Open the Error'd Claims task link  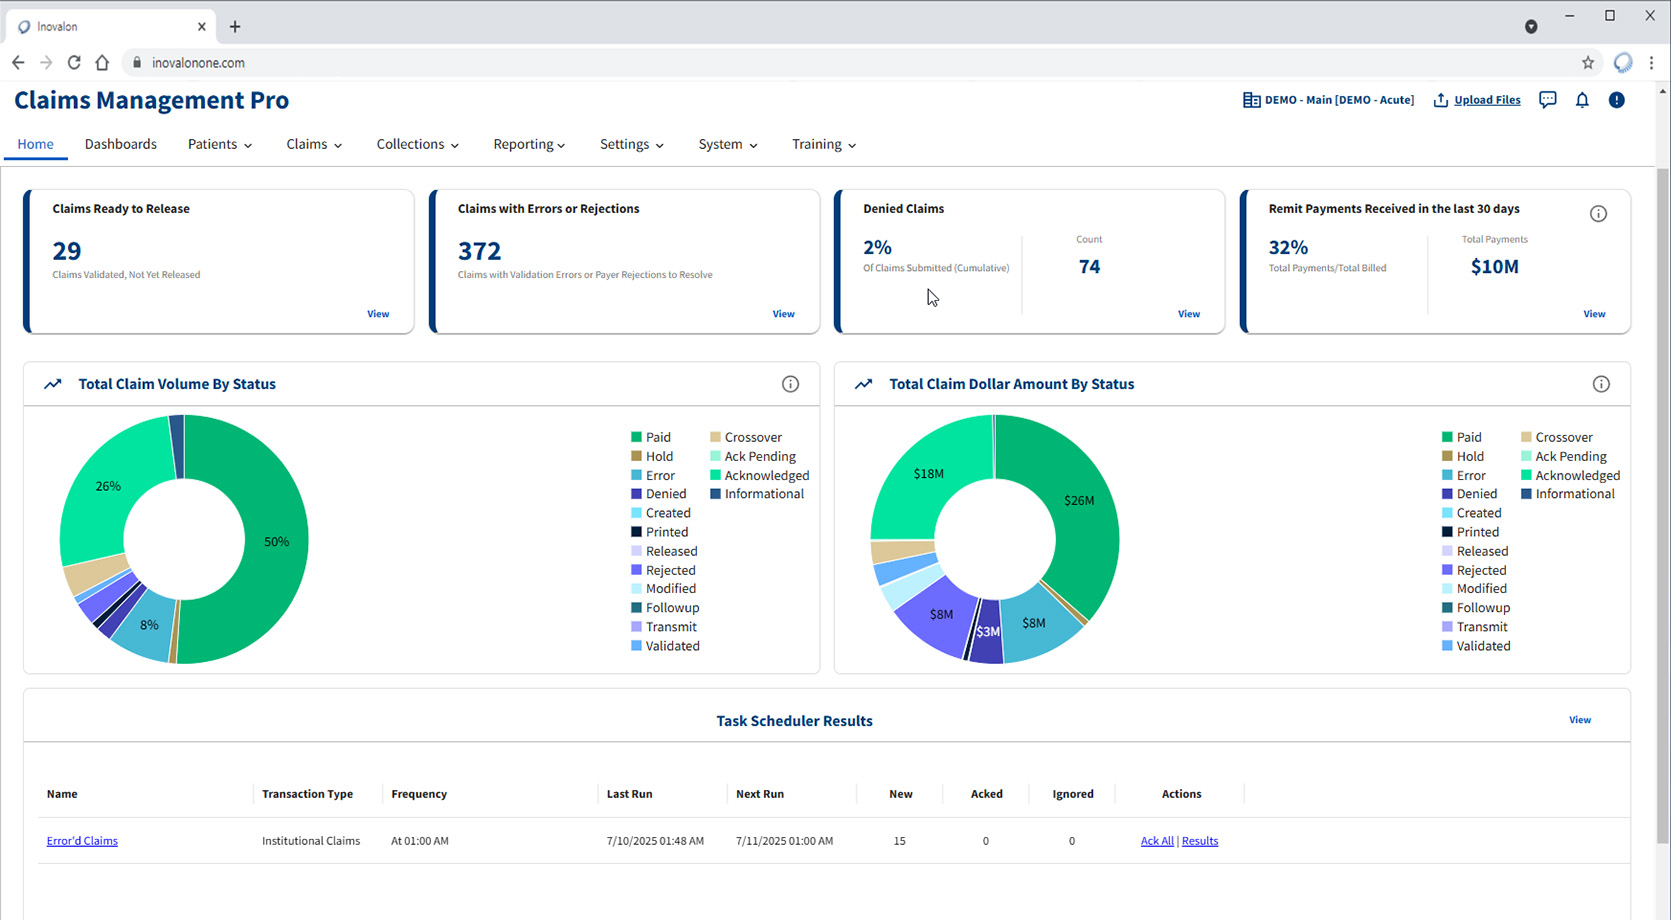(82, 841)
